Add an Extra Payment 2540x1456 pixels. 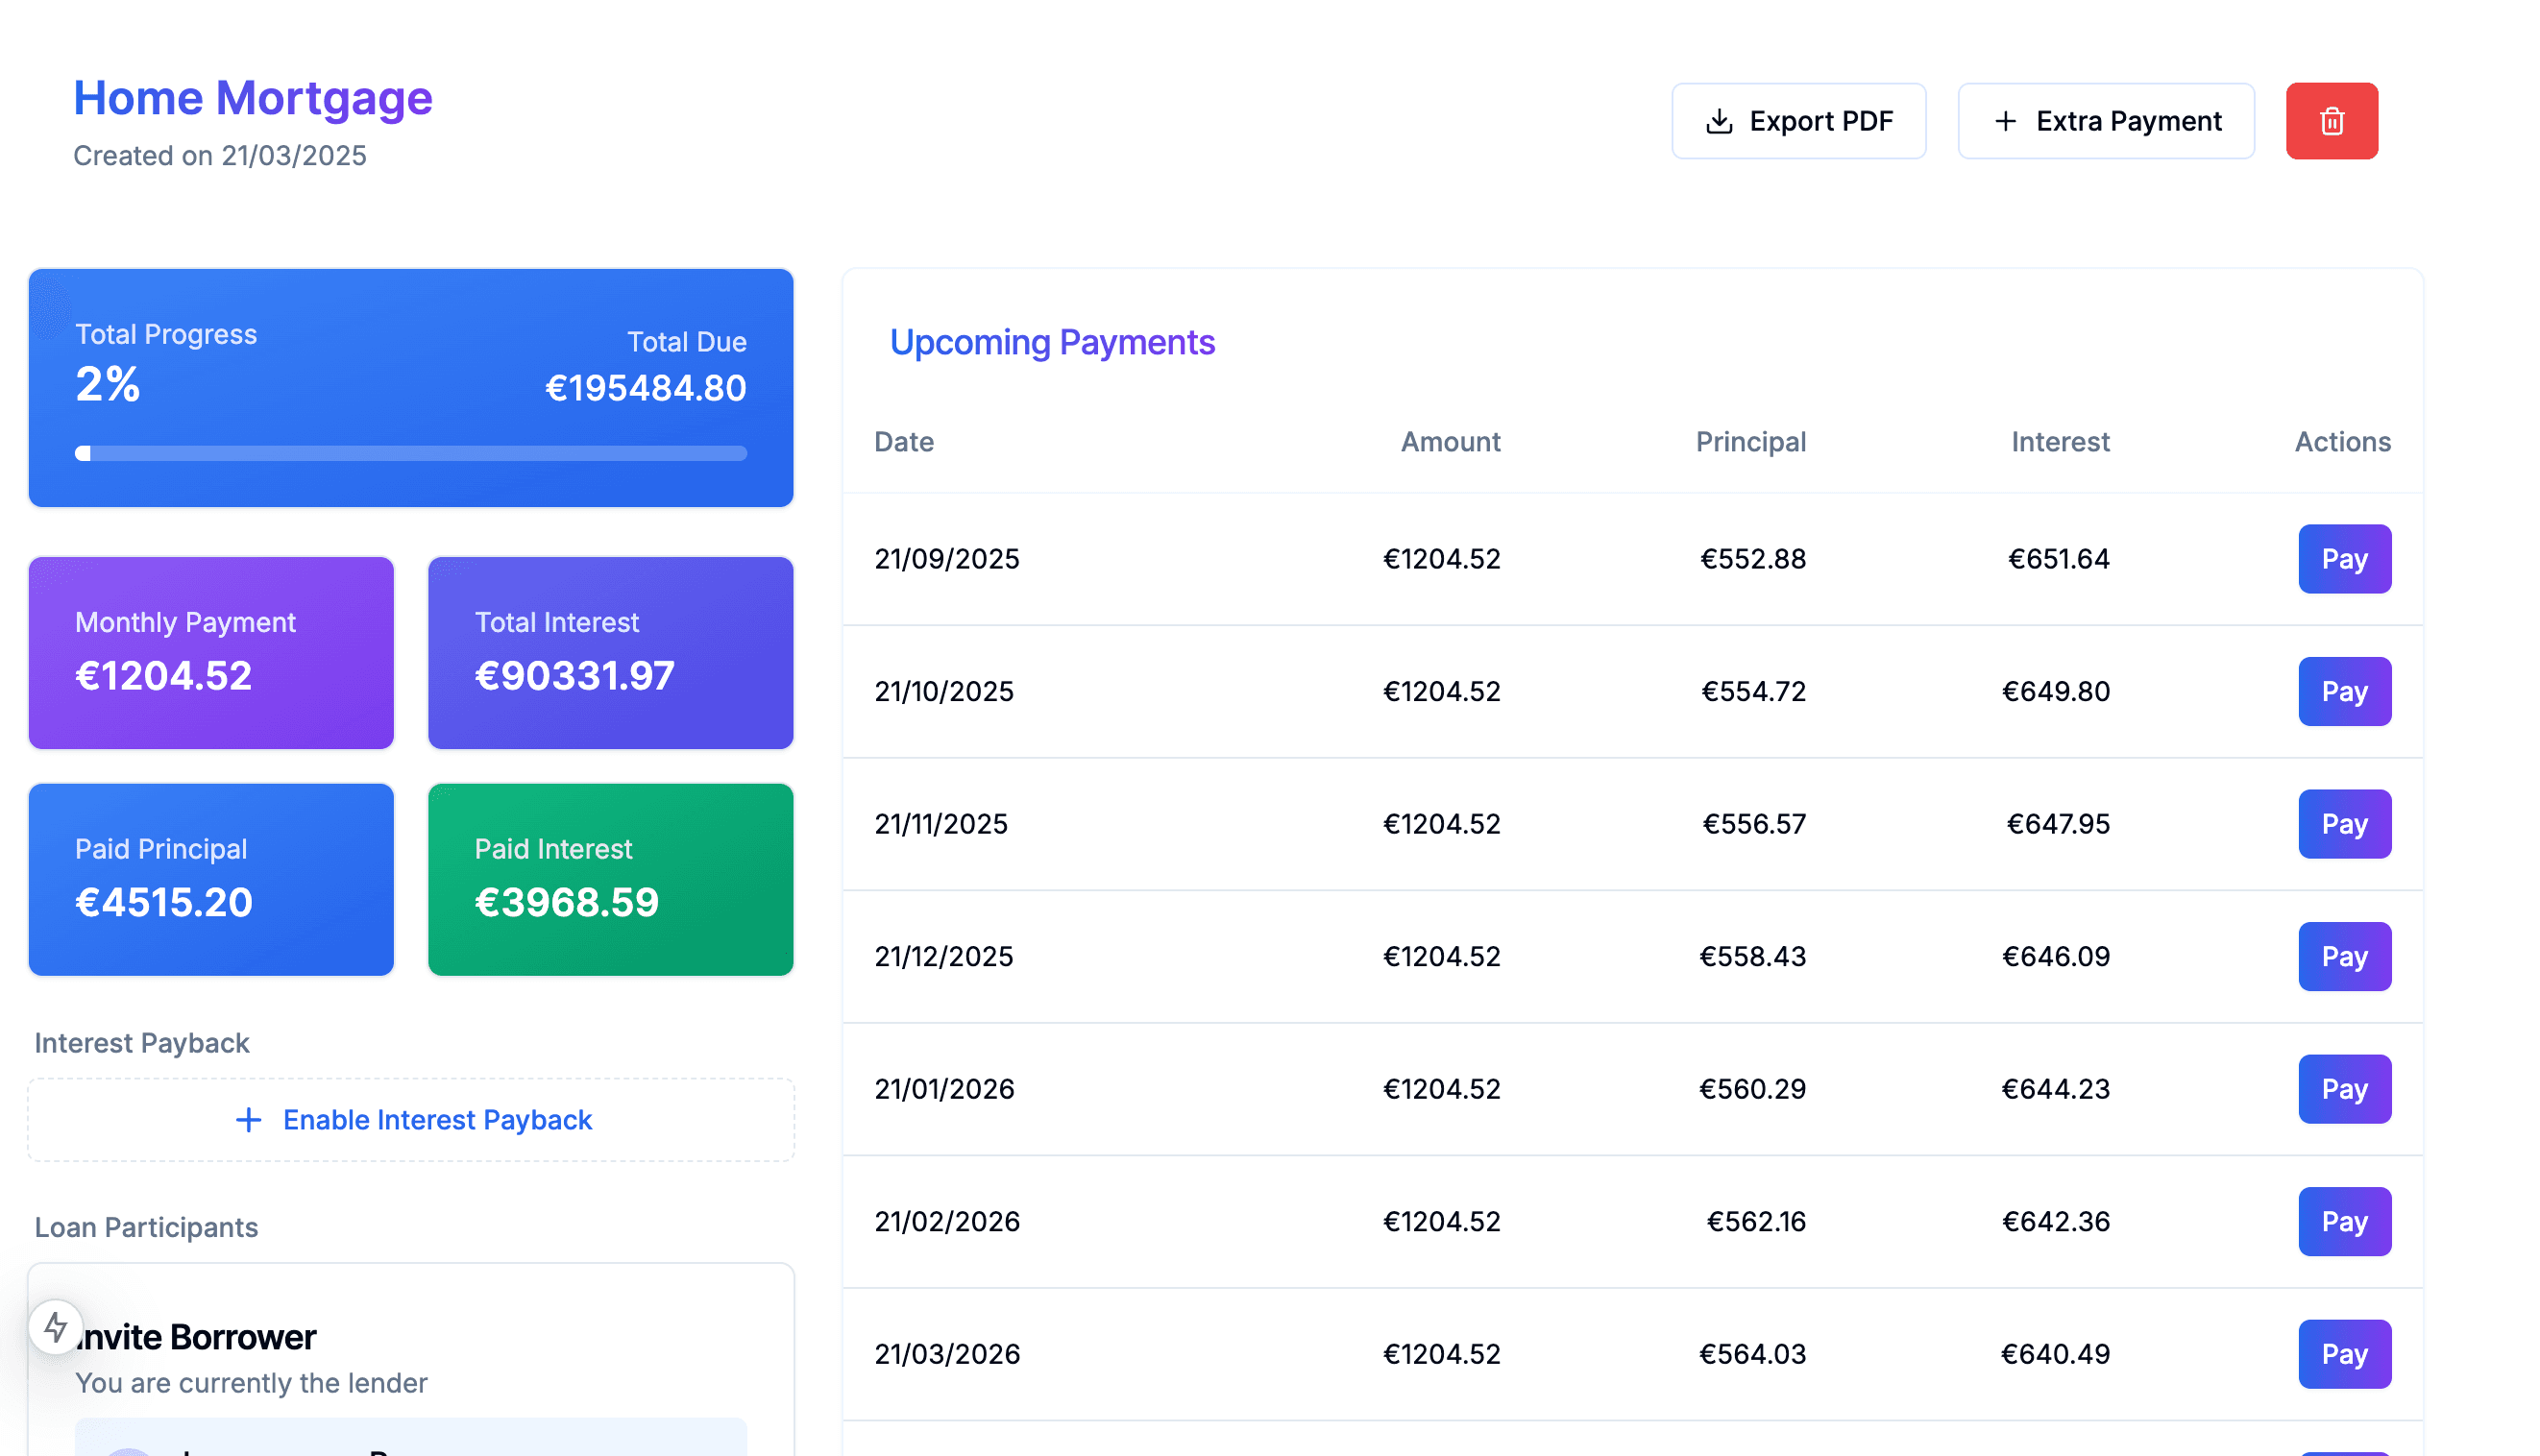coord(2106,120)
